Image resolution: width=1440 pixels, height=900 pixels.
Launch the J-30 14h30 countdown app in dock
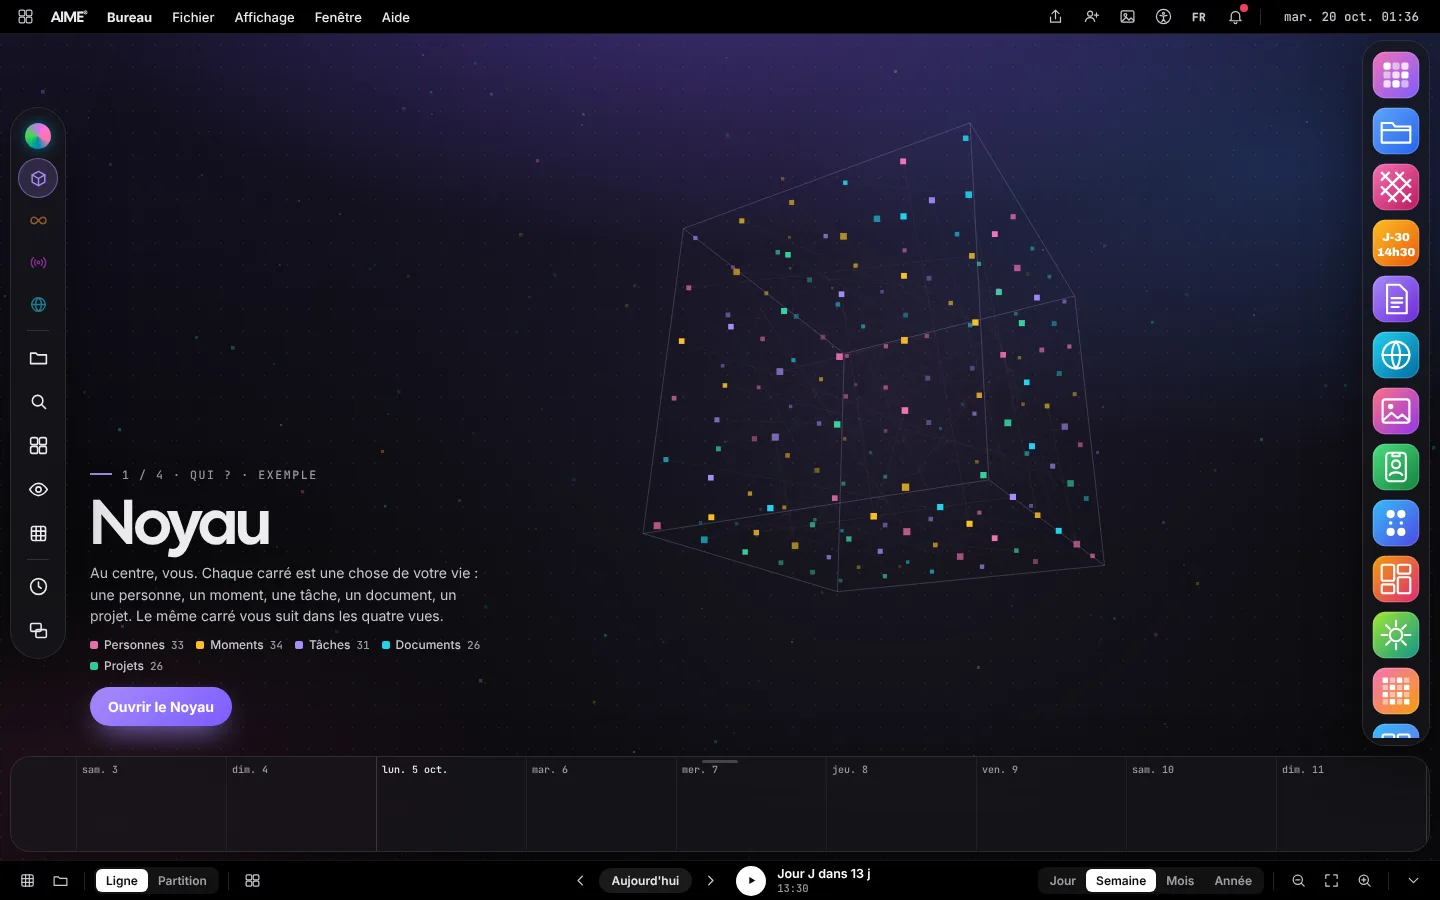coord(1396,244)
